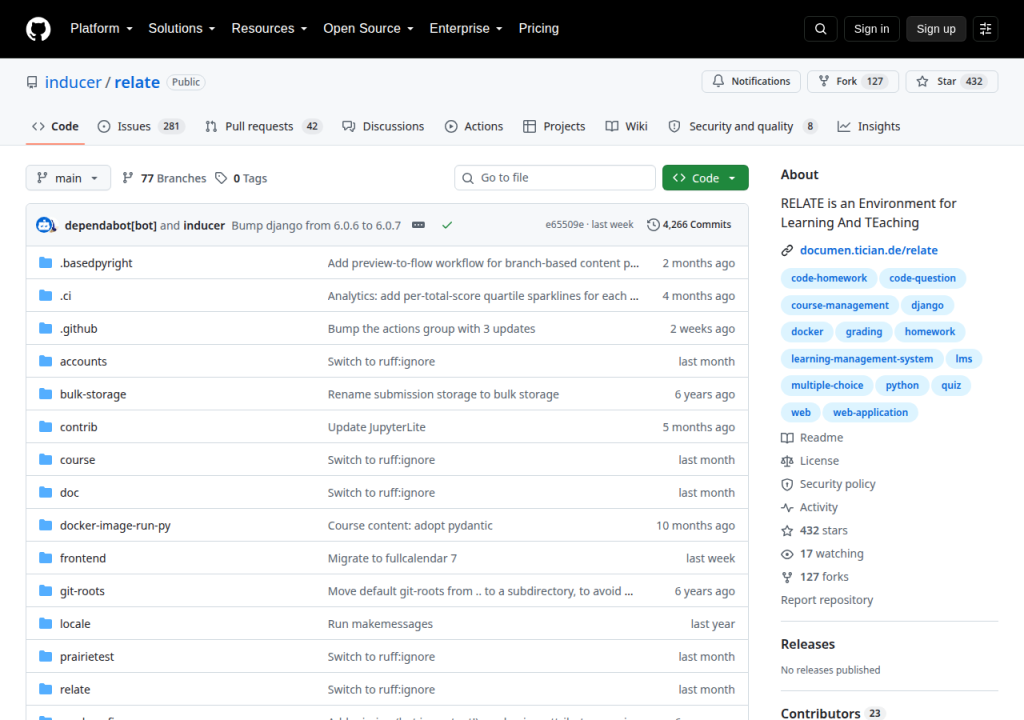Open the Enterprise dropdown menu
The height and width of the screenshot is (720, 1024).
tap(466, 29)
